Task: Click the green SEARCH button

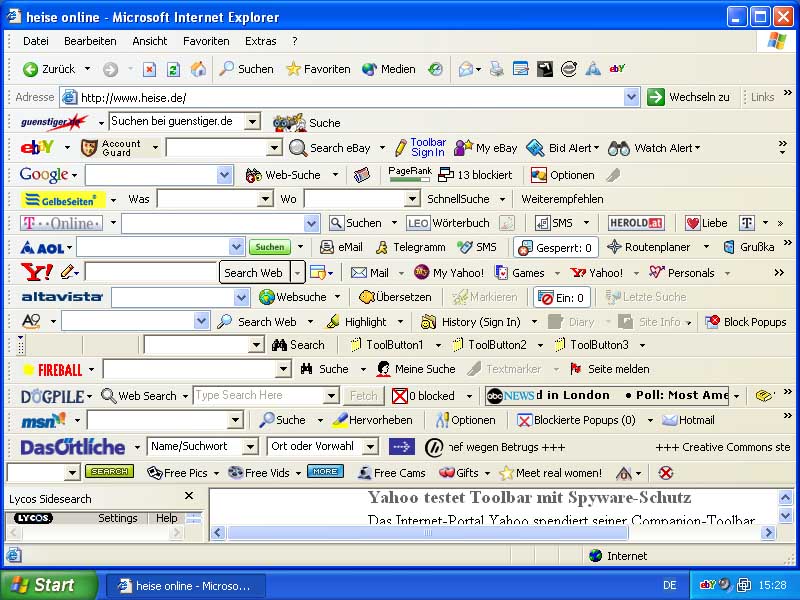Action: point(110,471)
